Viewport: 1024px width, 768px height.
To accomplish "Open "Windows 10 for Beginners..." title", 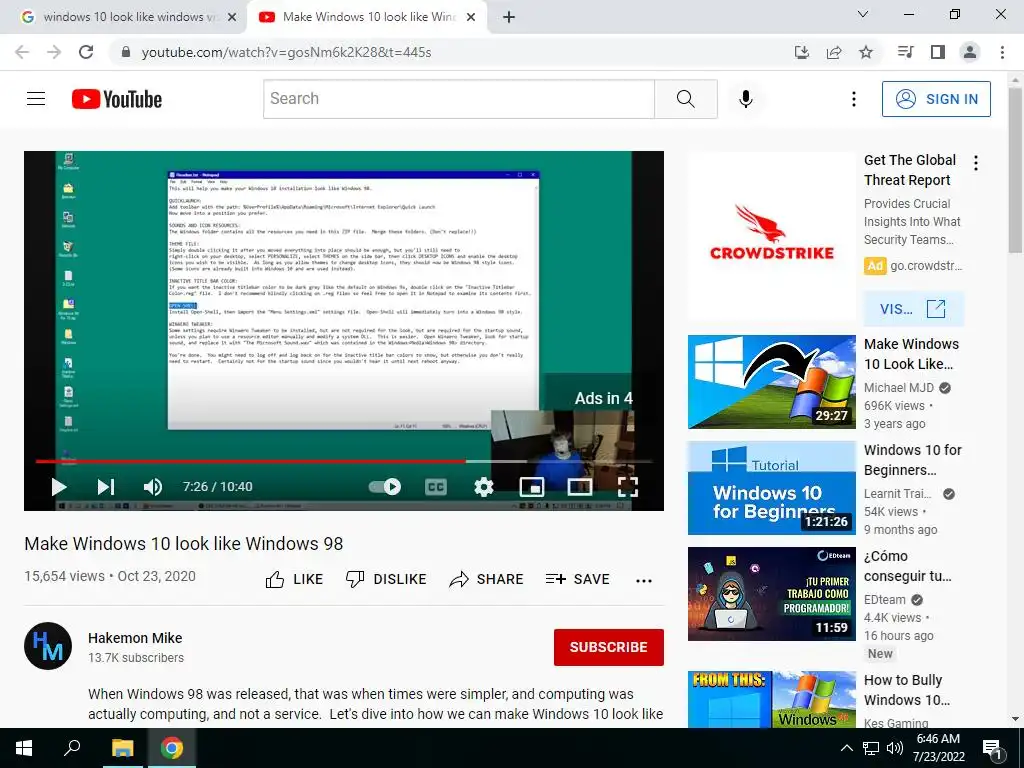I will 912,460.
